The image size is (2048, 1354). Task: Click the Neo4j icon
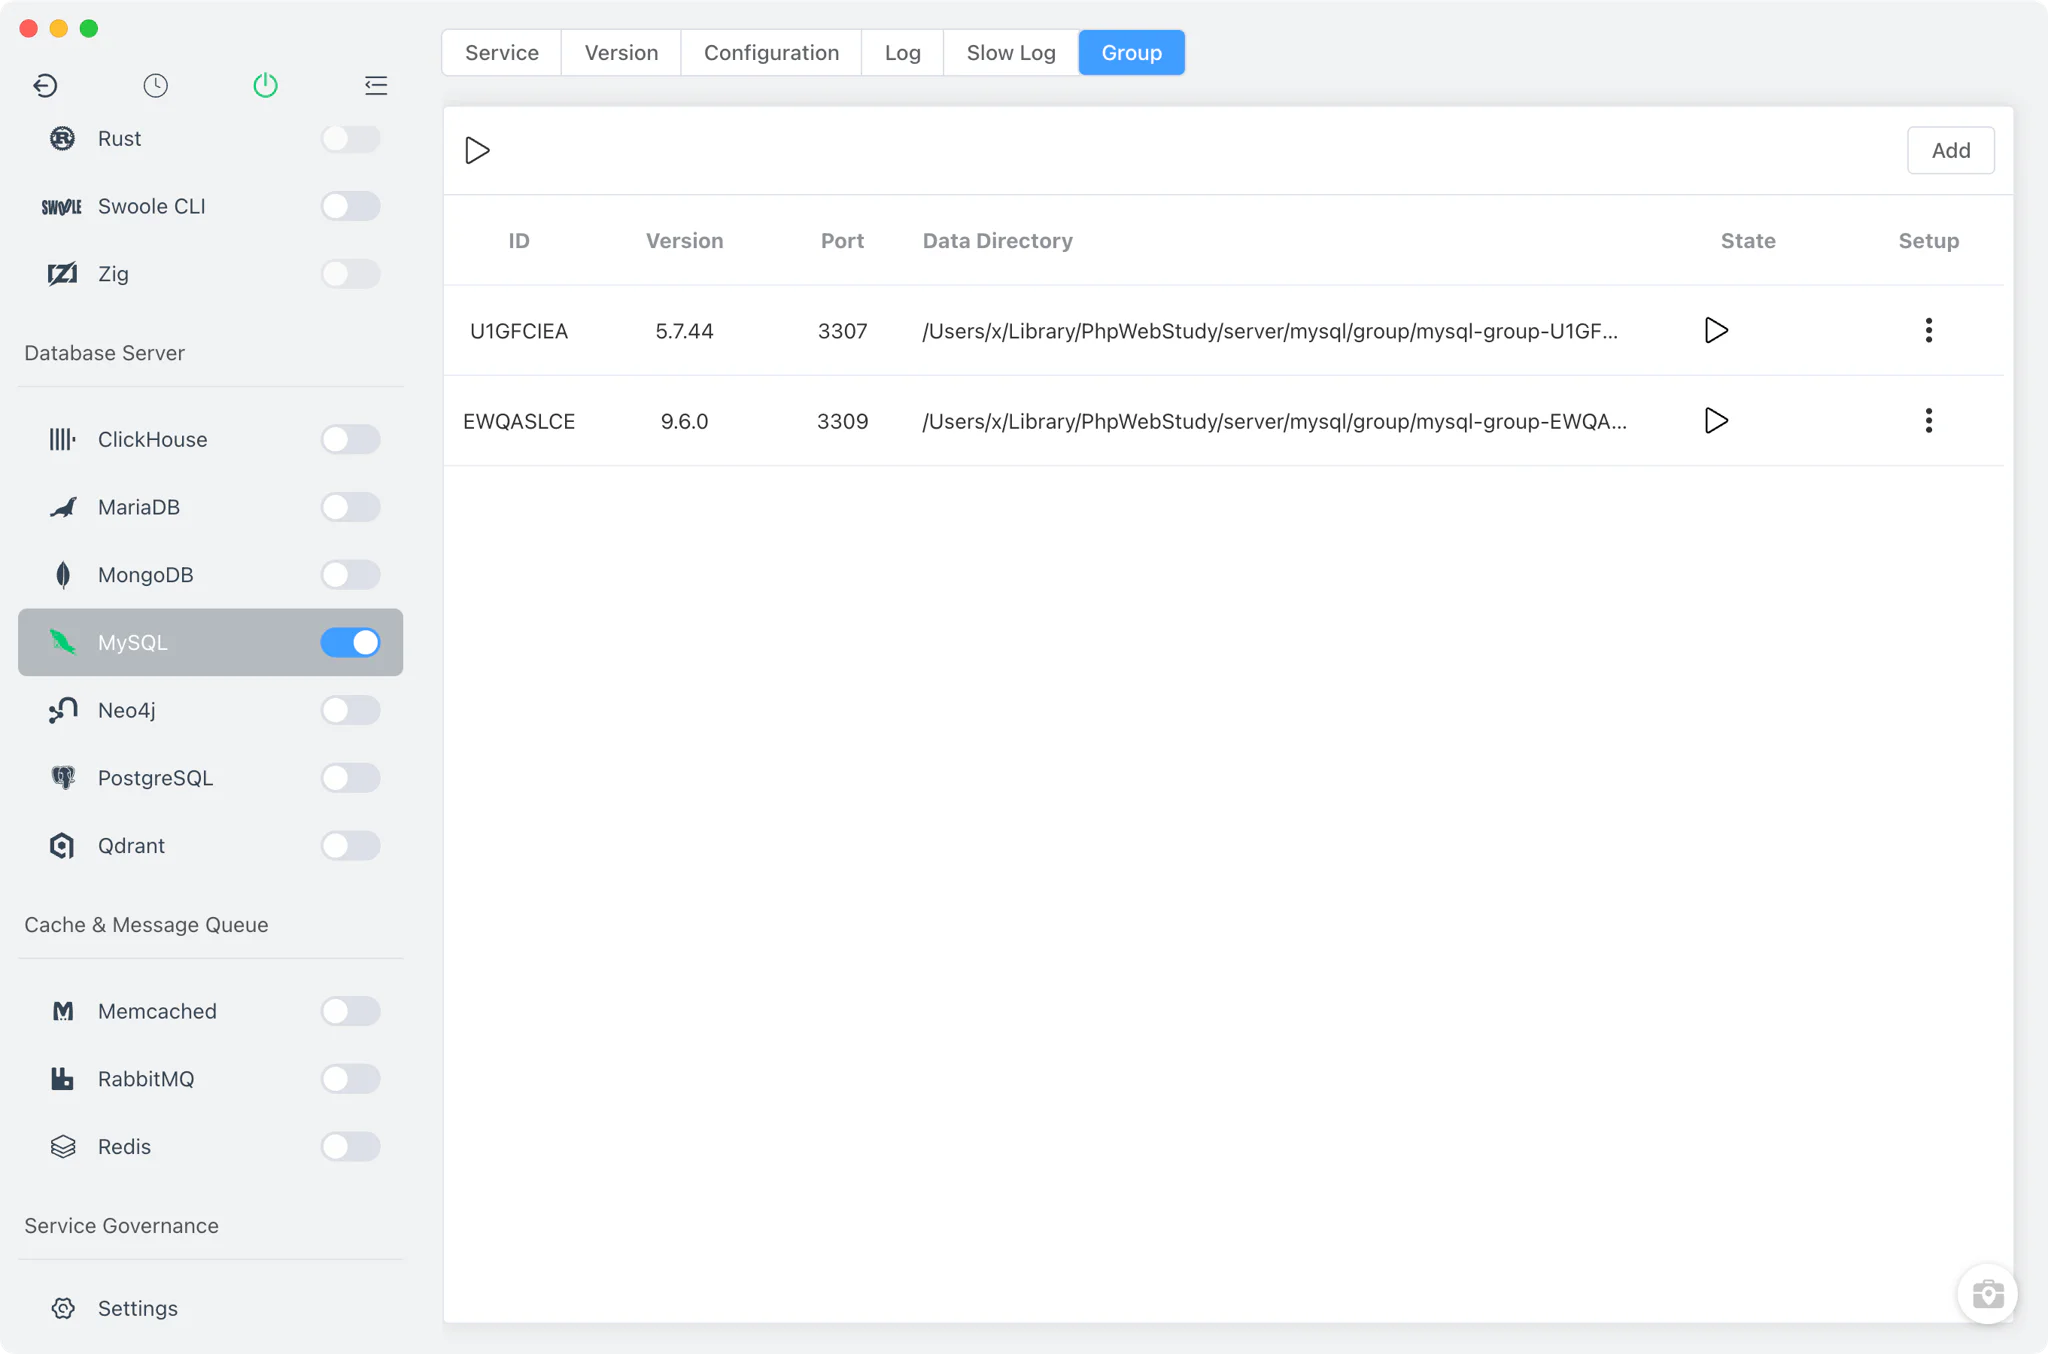click(63, 710)
